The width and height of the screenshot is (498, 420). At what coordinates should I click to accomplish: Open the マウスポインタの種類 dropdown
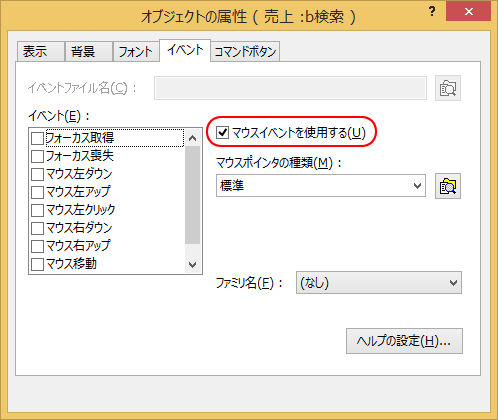(x=321, y=186)
